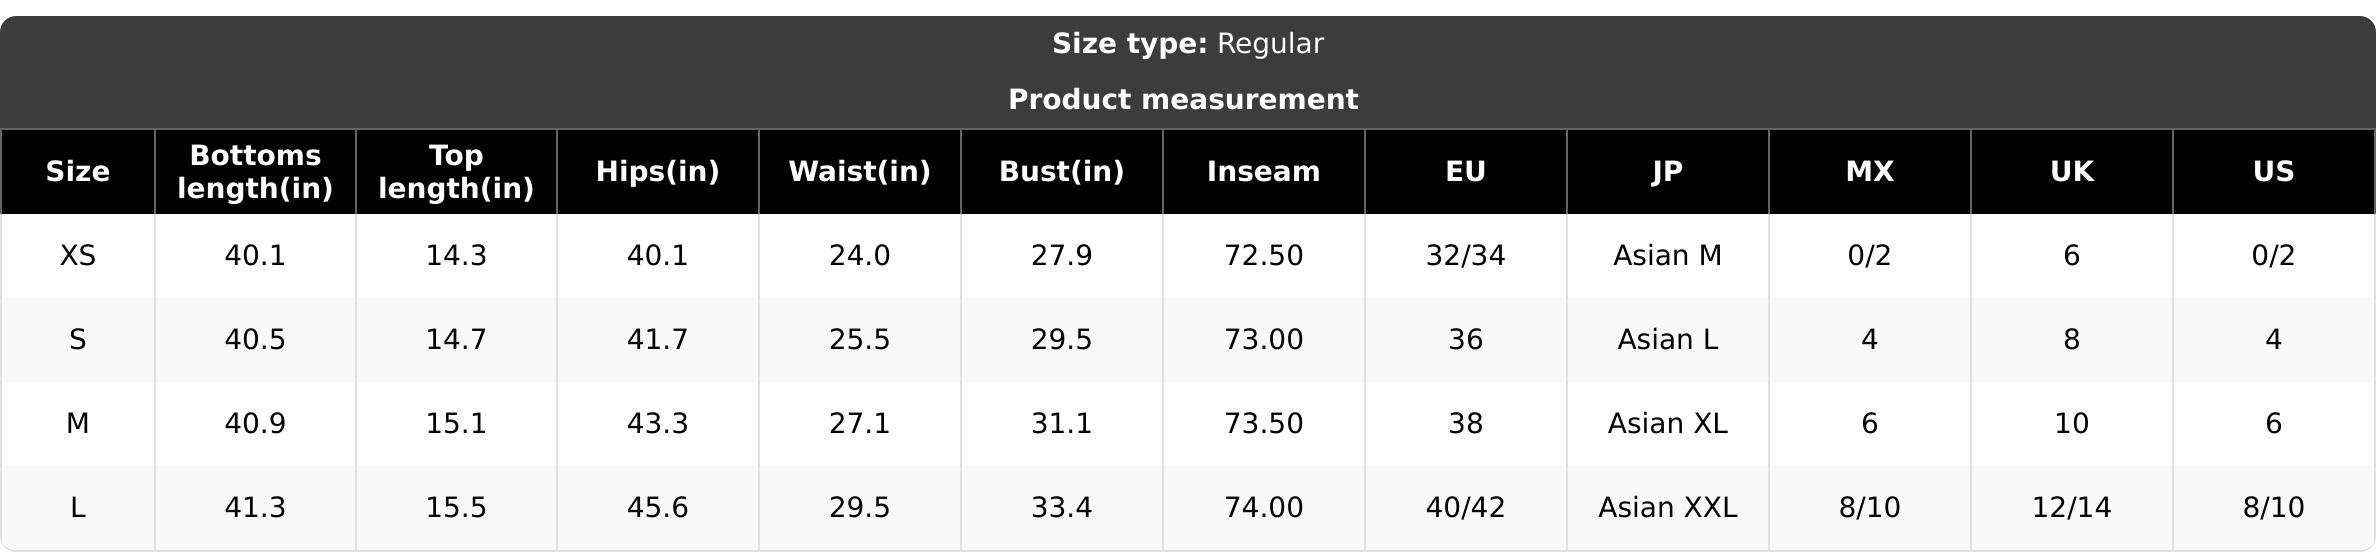2376x552 pixels.
Task: Click the XS size row label
Action: coord(78,256)
